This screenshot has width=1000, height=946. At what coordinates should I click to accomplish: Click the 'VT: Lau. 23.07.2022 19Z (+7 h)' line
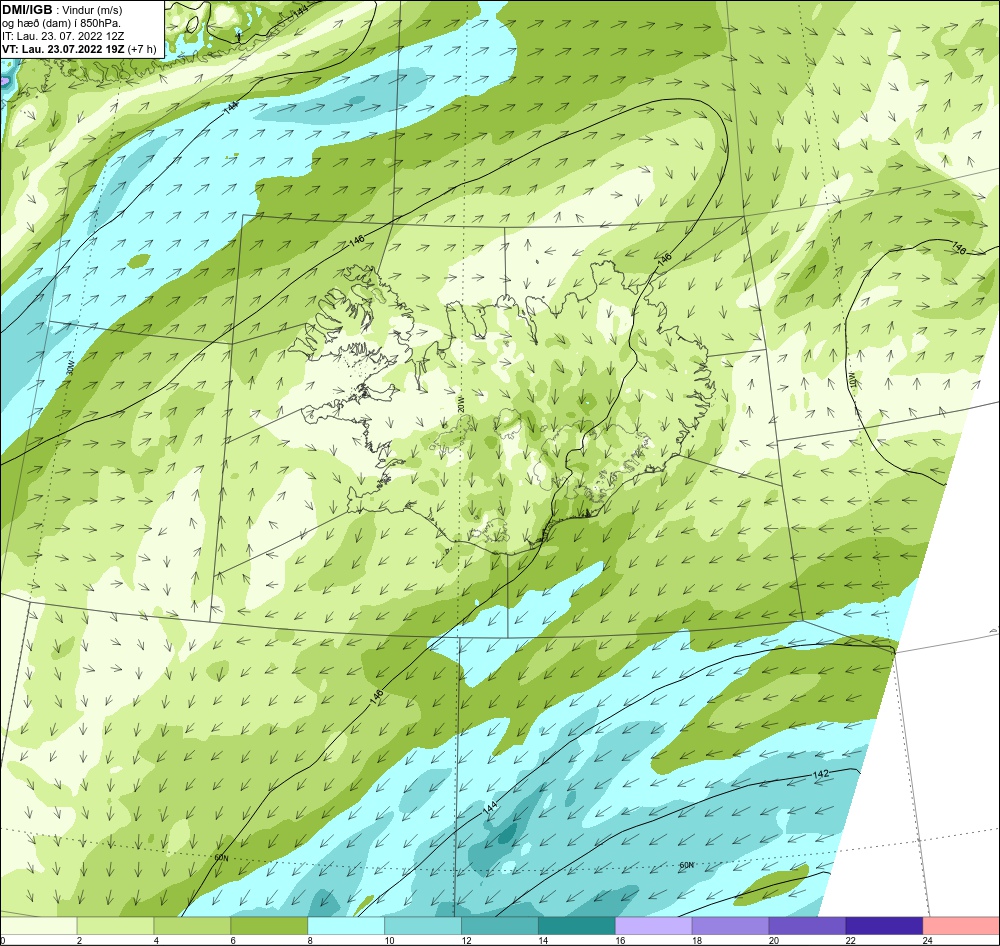[79, 49]
